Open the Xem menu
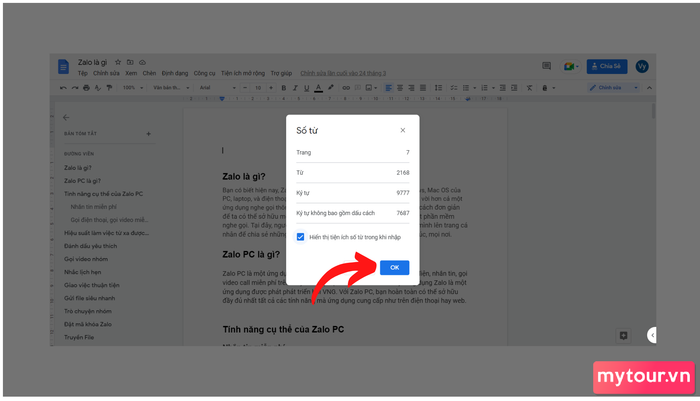The image size is (700, 401). coord(131,73)
